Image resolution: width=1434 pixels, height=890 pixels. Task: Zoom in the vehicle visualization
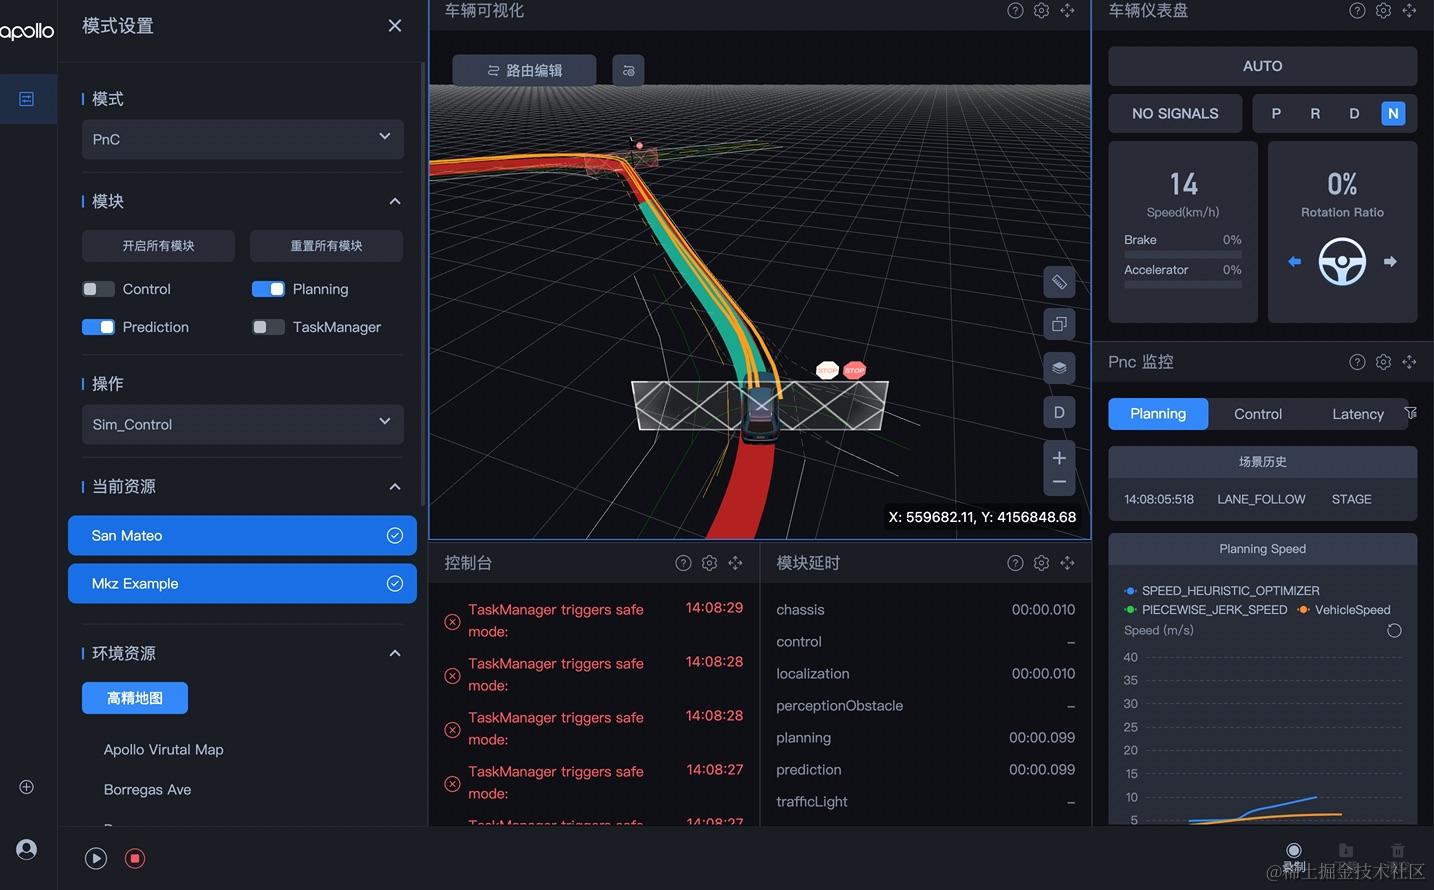coord(1059,457)
